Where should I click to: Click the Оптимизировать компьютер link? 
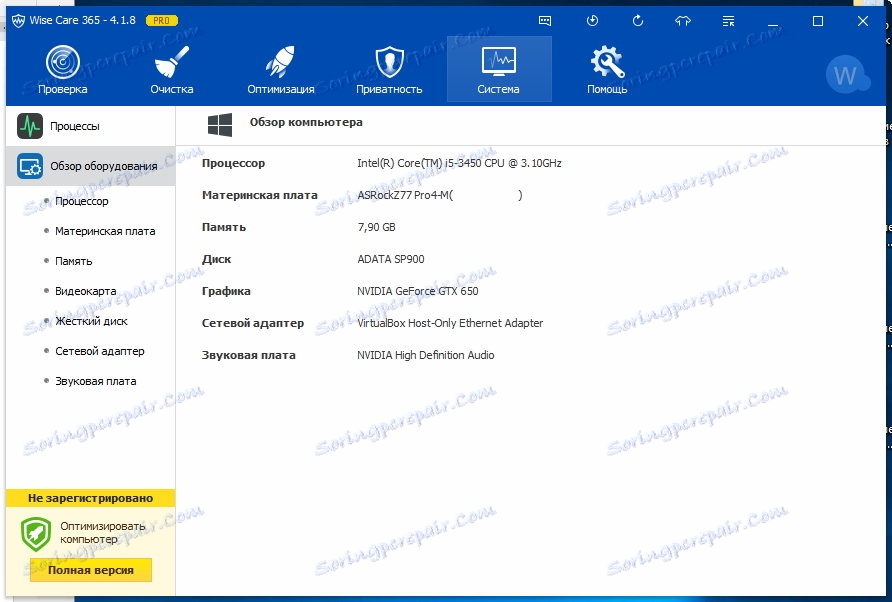click(x=103, y=533)
